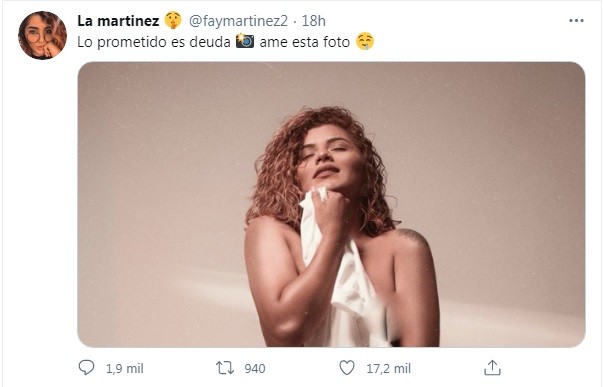Screen dimensions: 604x387
Task: Click the camera with flash emoji
Action: [245, 40]
